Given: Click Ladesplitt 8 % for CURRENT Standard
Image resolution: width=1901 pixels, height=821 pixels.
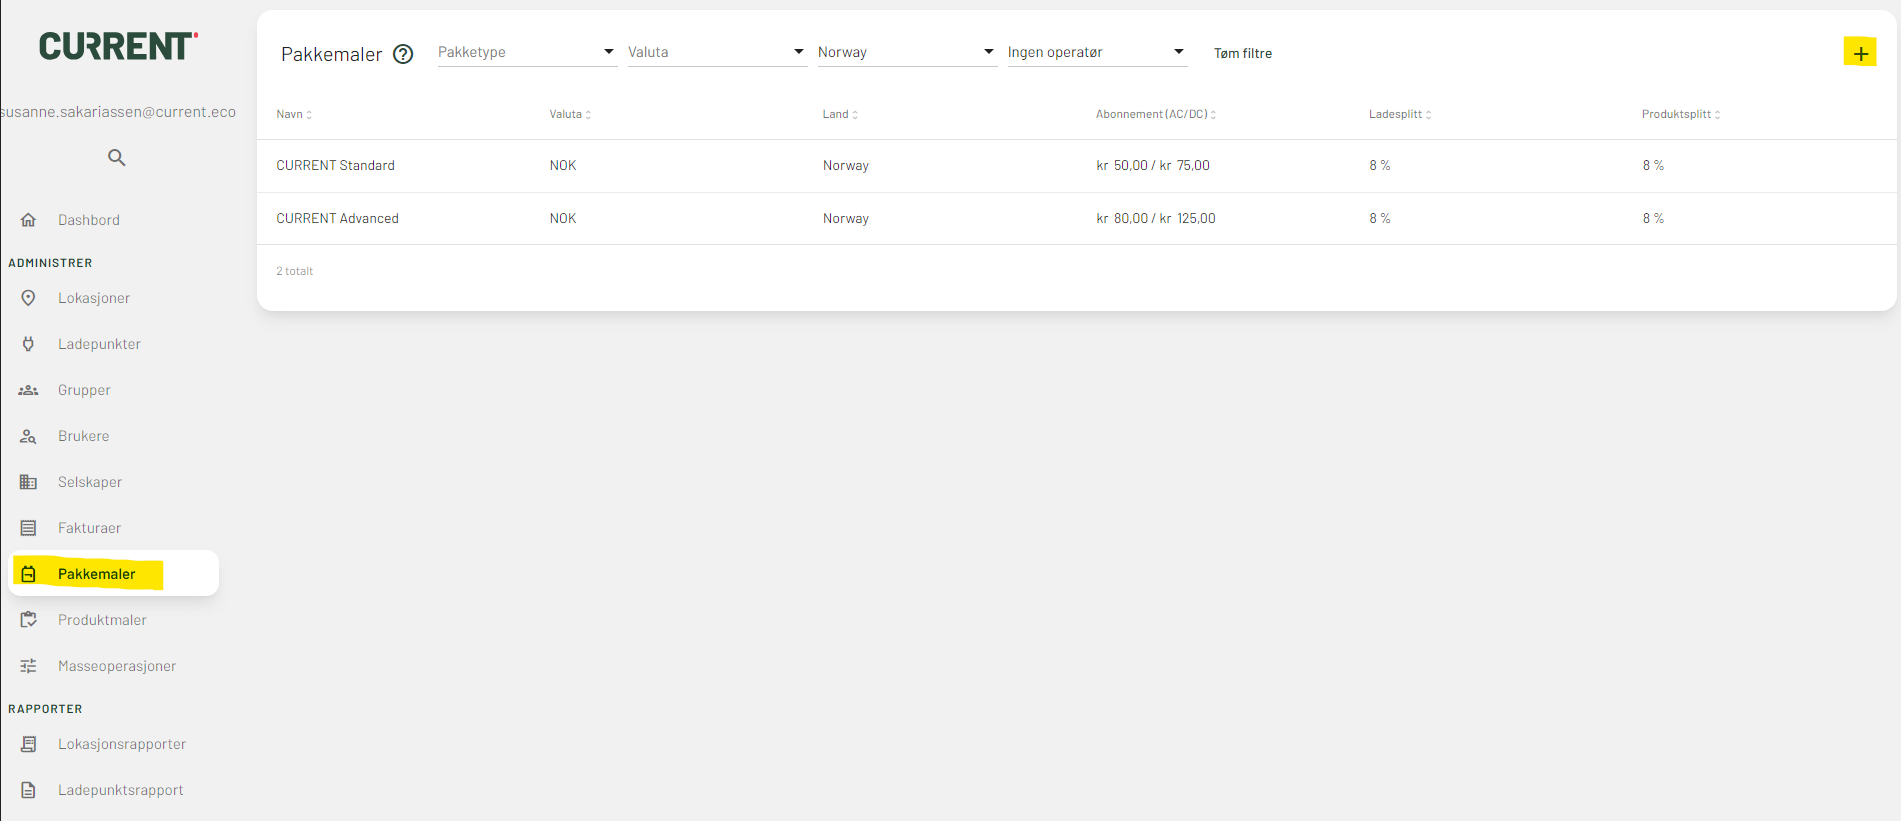Looking at the screenshot, I should tap(1380, 166).
